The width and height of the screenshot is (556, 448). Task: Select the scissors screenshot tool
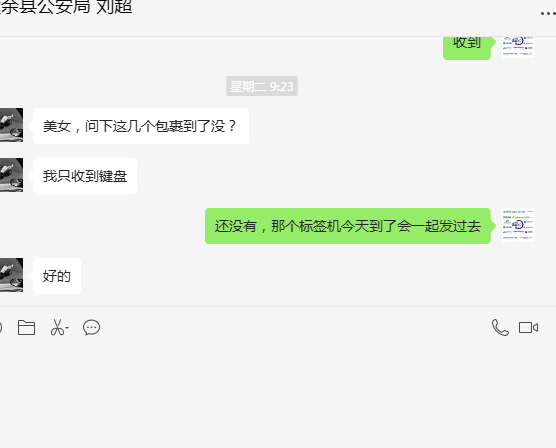57,327
